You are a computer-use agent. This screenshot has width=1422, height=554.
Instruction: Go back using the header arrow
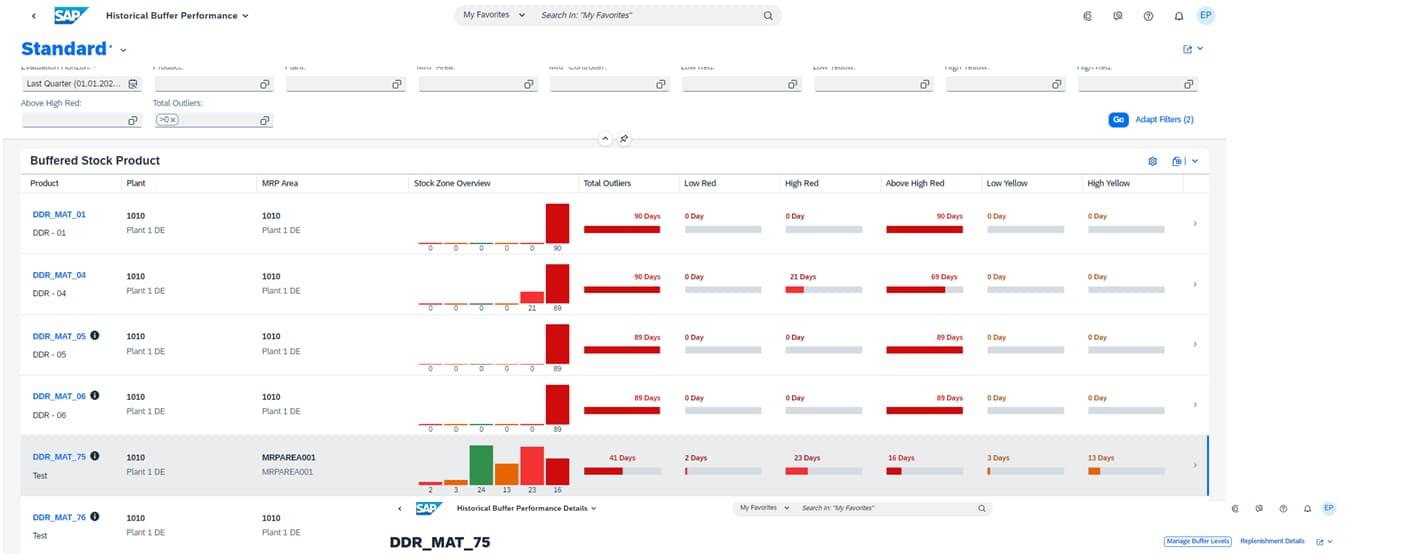click(x=34, y=16)
